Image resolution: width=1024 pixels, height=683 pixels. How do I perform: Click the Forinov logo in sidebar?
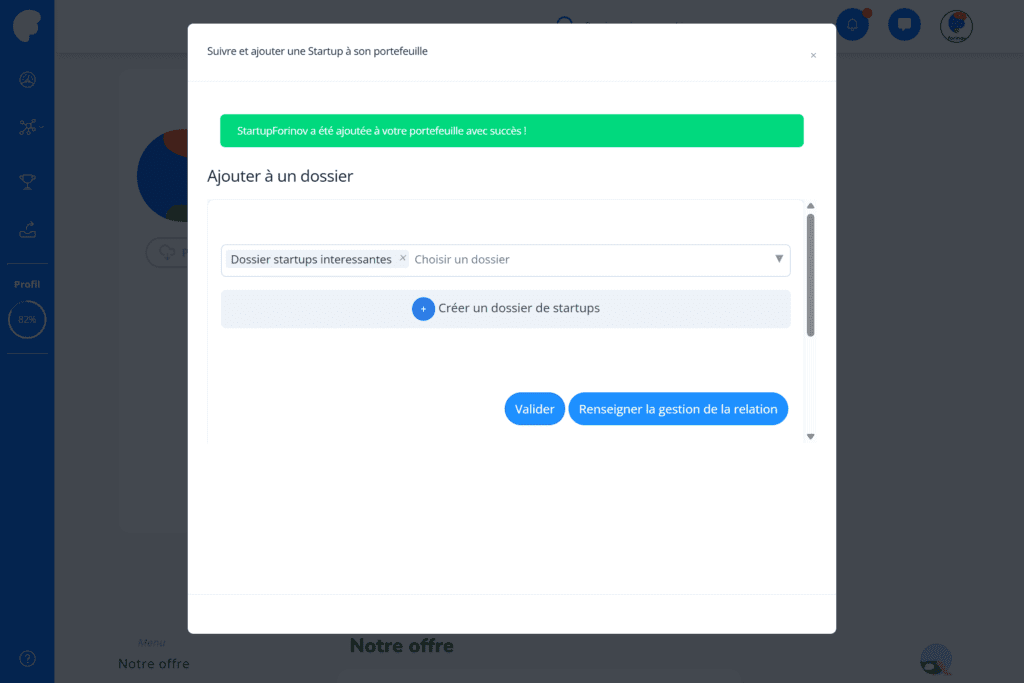click(27, 25)
